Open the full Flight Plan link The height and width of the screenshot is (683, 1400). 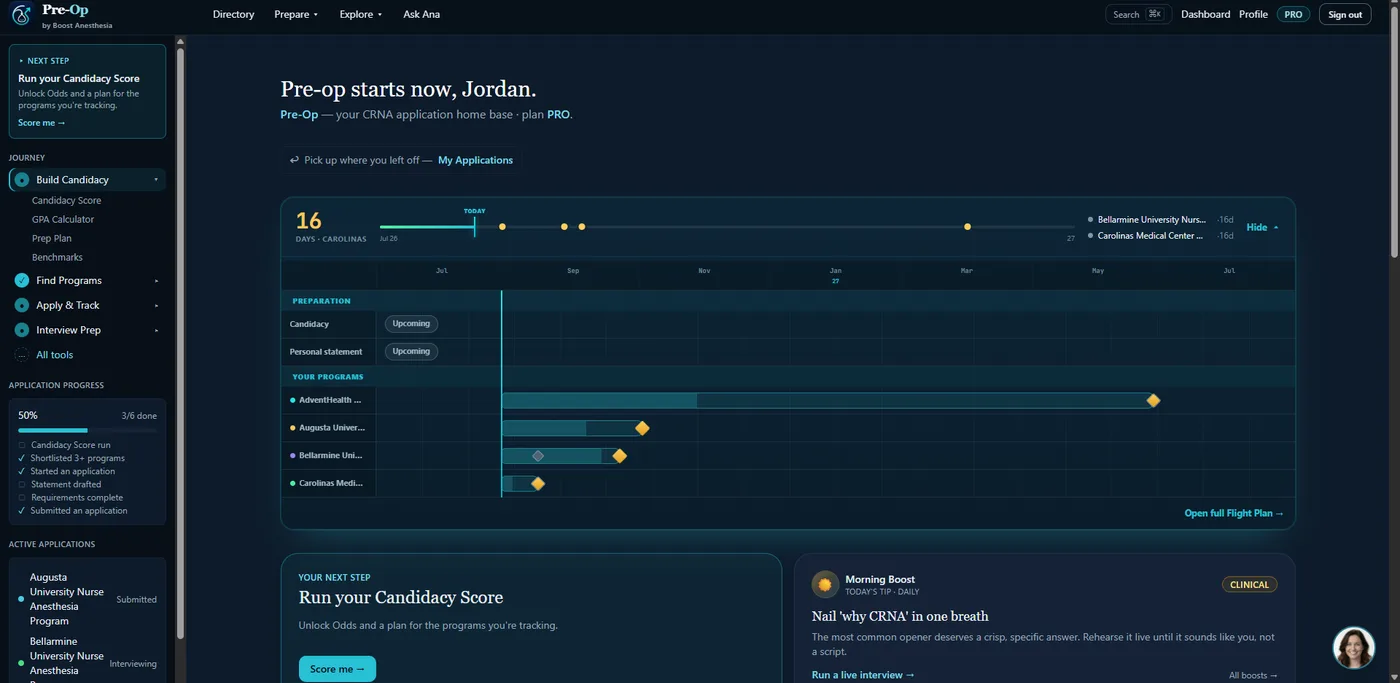pyautogui.click(x=1234, y=513)
